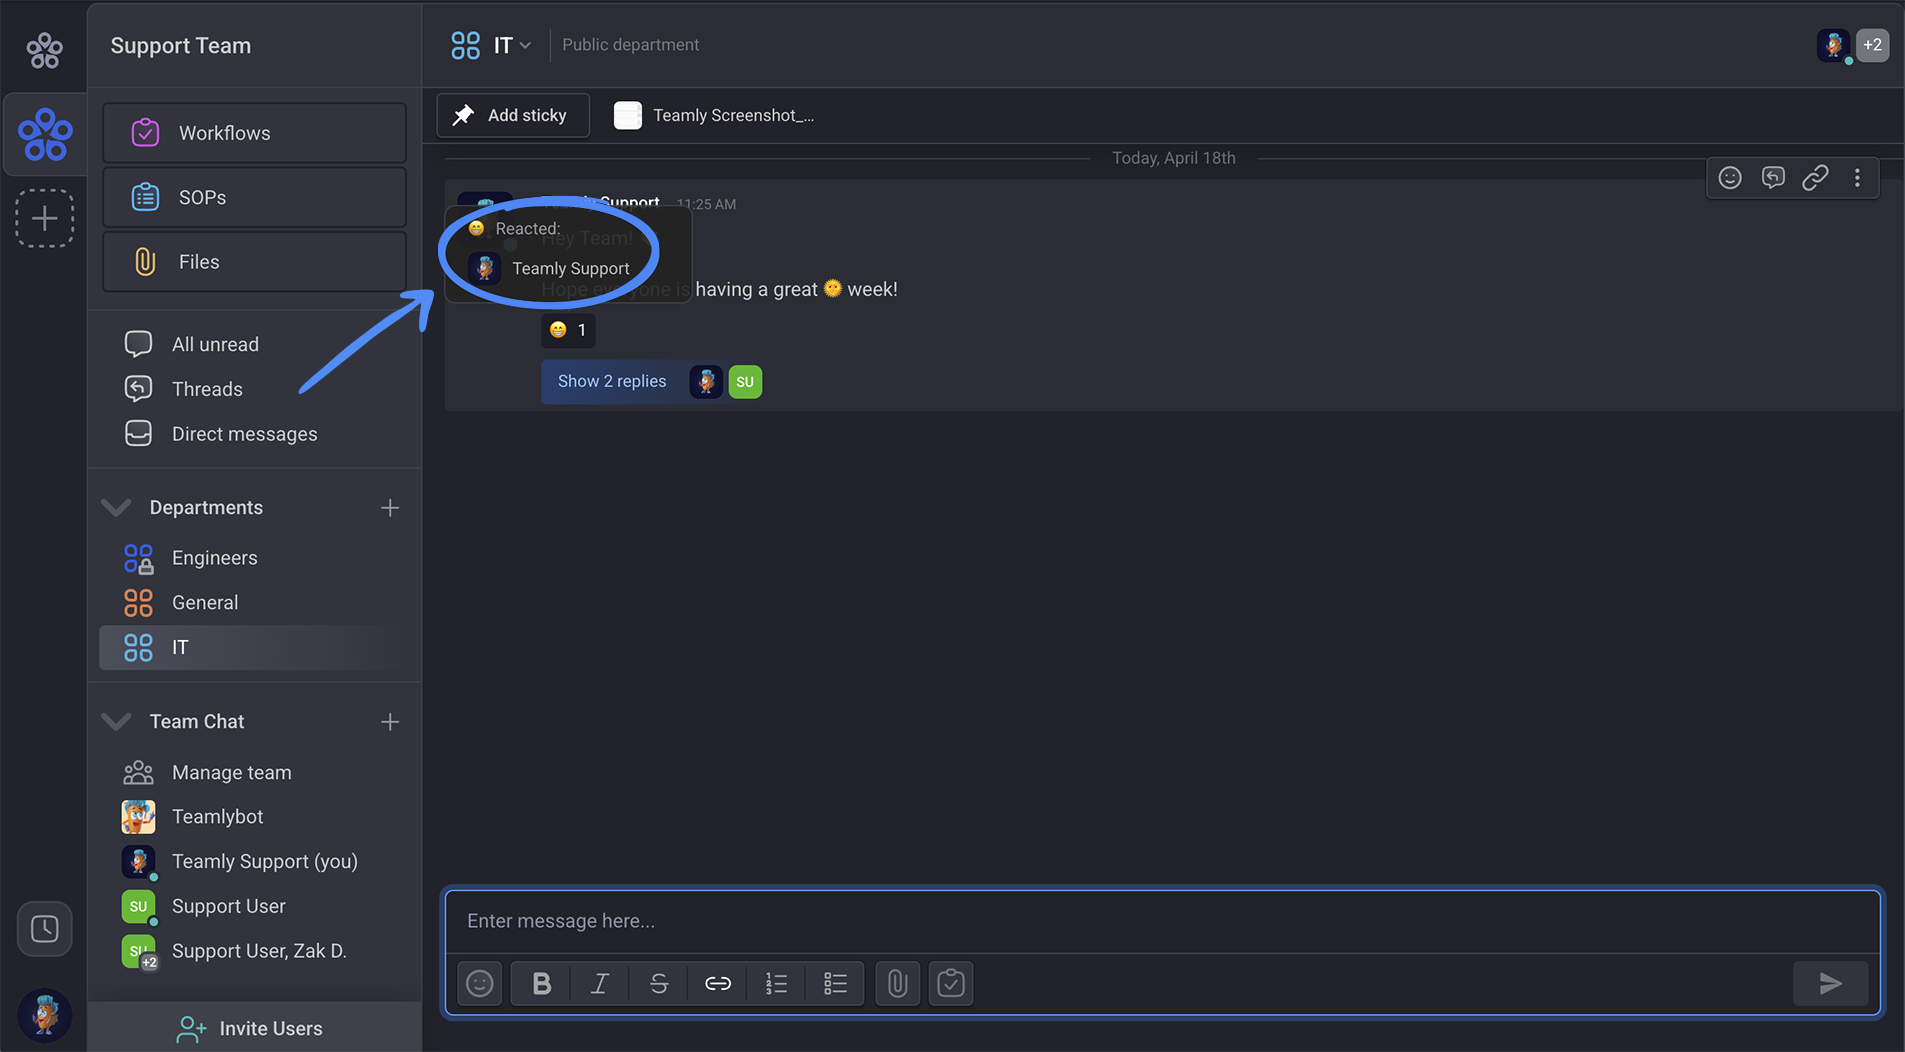Screen dimensions: 1905x1052
Task: Collapse the Departments section
Action: coord(116,507)
